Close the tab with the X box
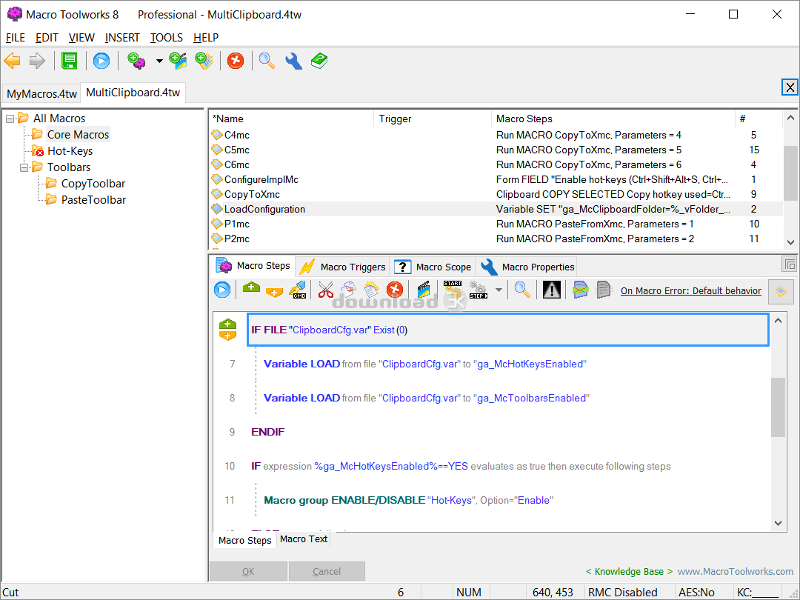Screen dimensions: 800x600 [789, 87]
